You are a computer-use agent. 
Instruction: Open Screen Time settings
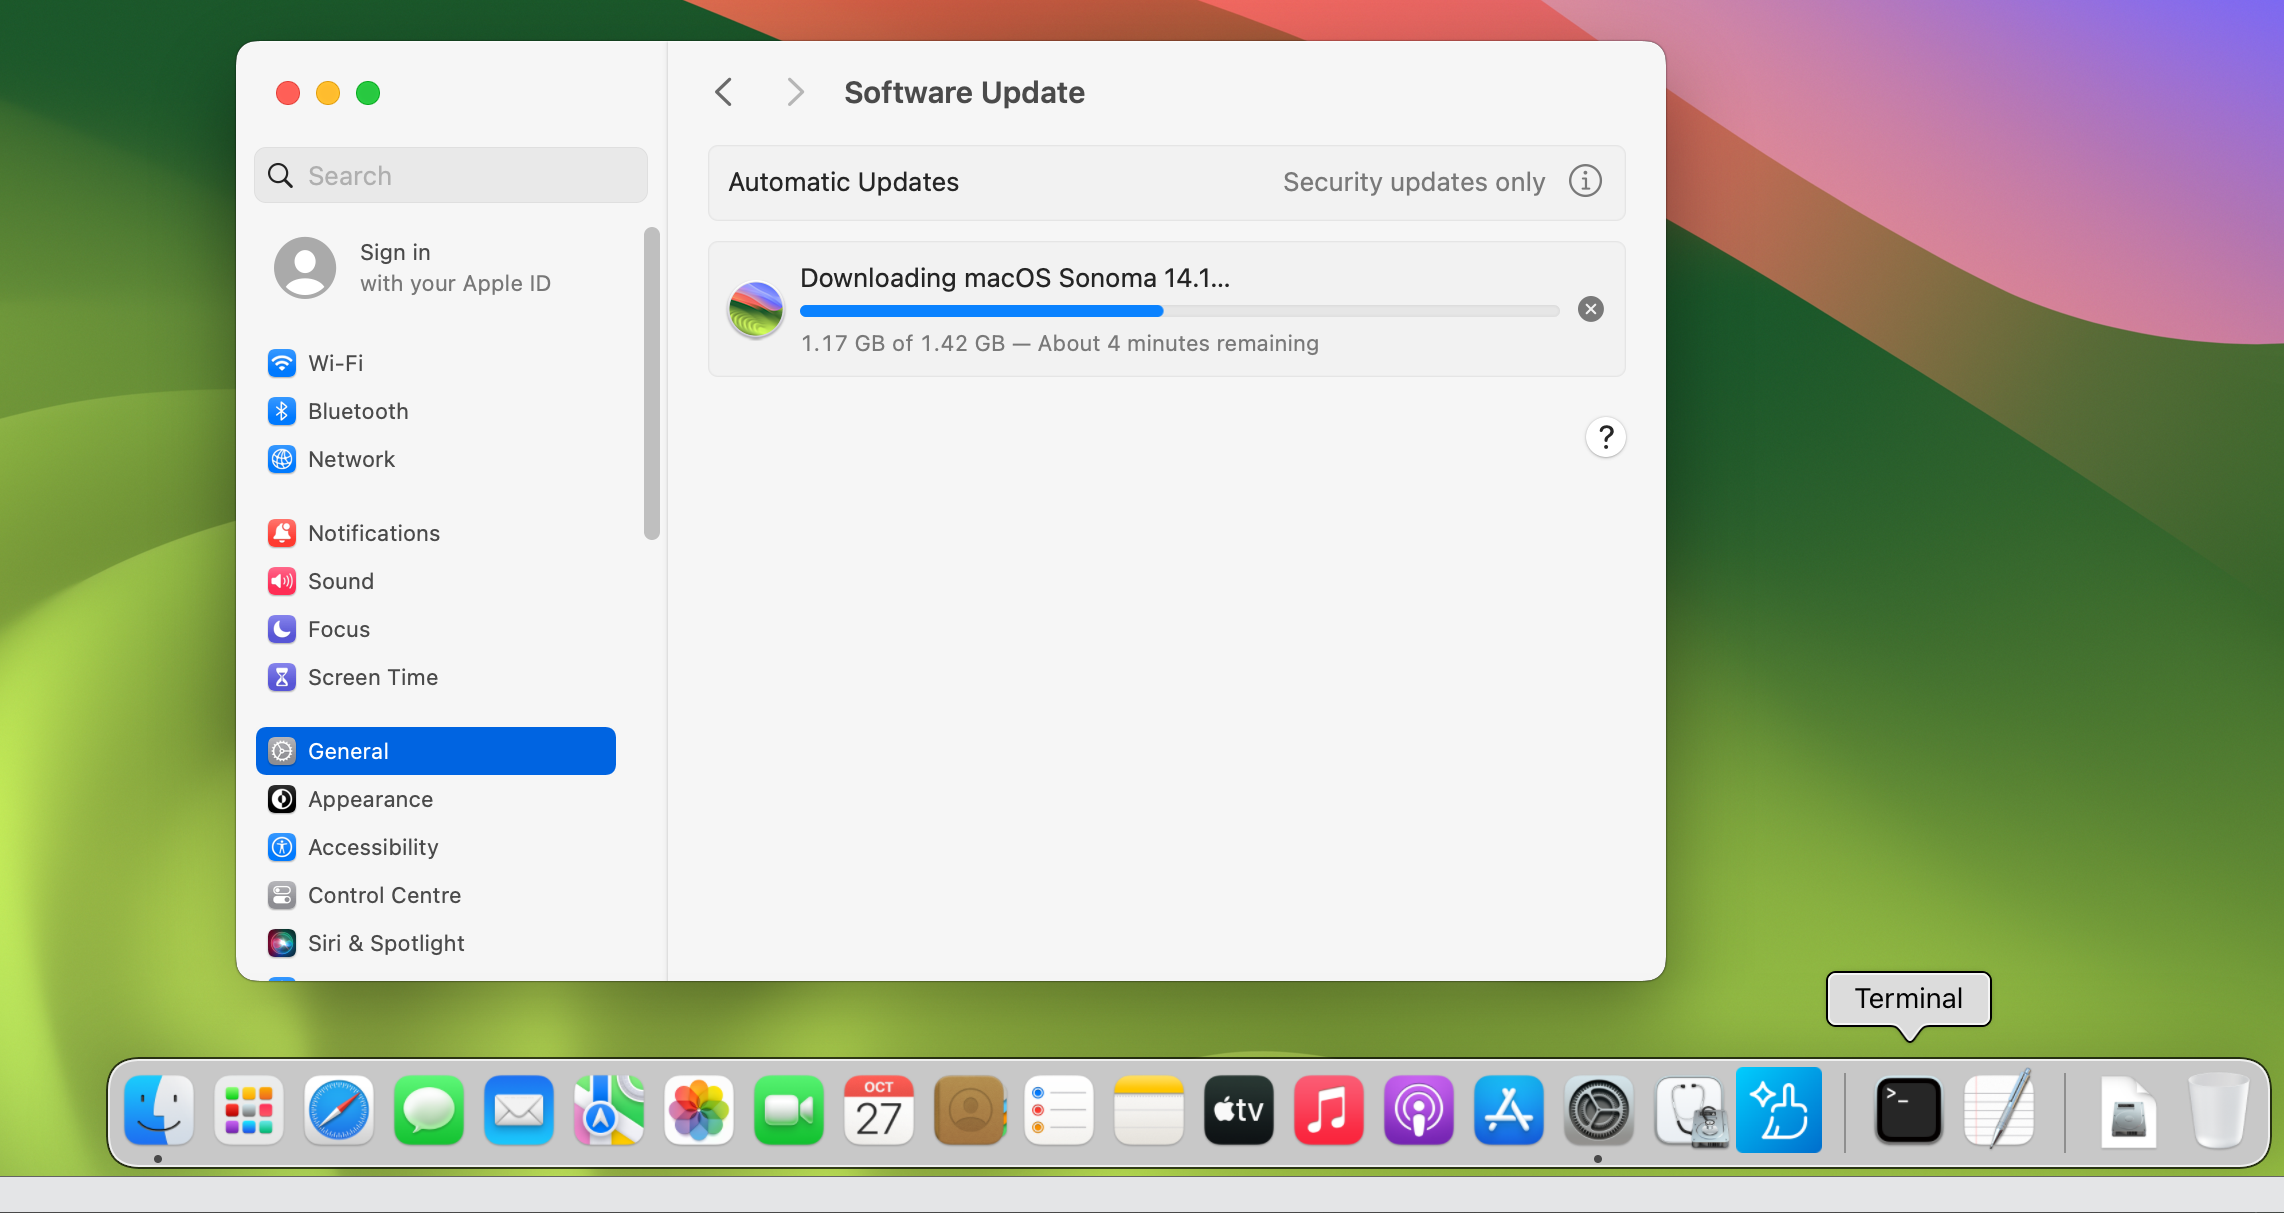tap(435, 677)
